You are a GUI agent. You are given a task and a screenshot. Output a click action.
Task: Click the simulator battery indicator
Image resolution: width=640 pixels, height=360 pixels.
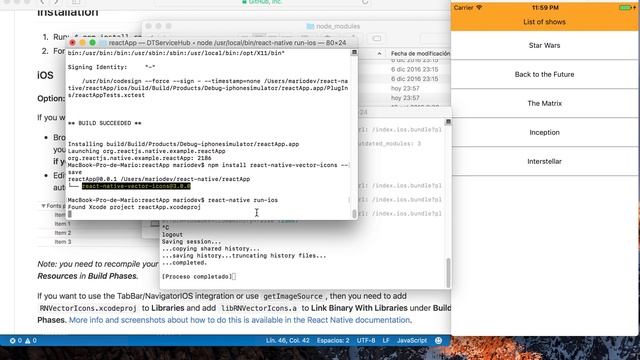tap(625, 8)
